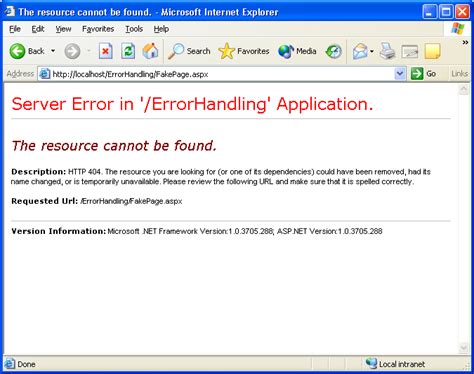Open the Search pane
This screenshot has width=474, height=374.
pos(189,51)
